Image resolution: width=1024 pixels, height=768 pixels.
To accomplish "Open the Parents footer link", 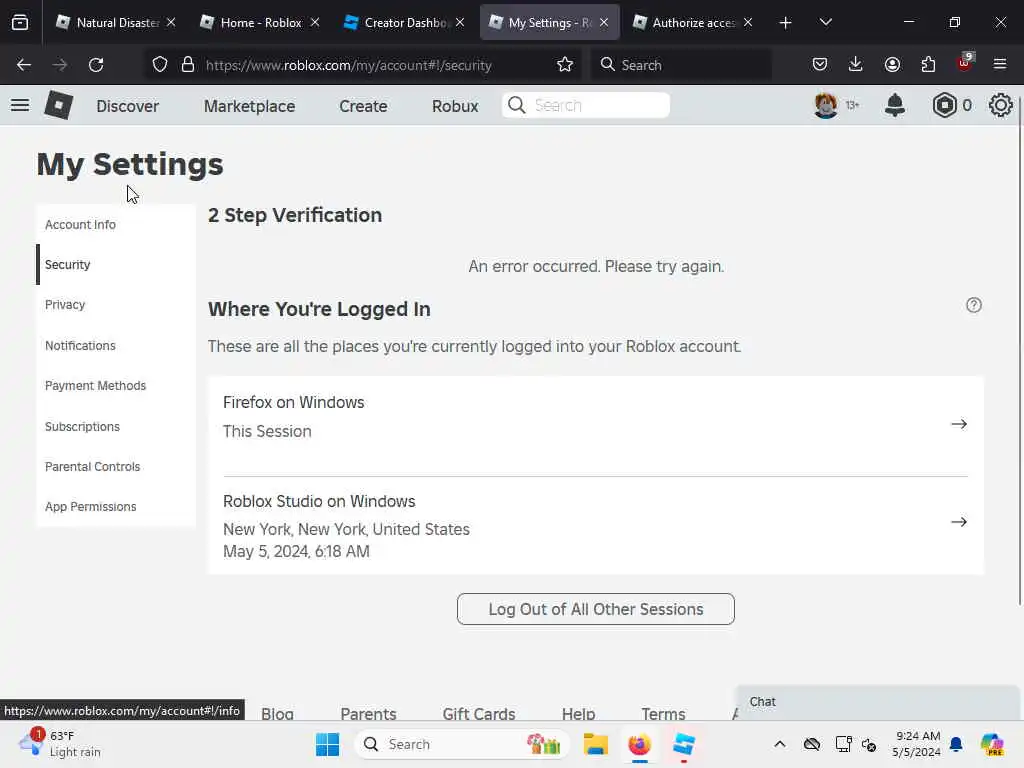I will 368,713.
